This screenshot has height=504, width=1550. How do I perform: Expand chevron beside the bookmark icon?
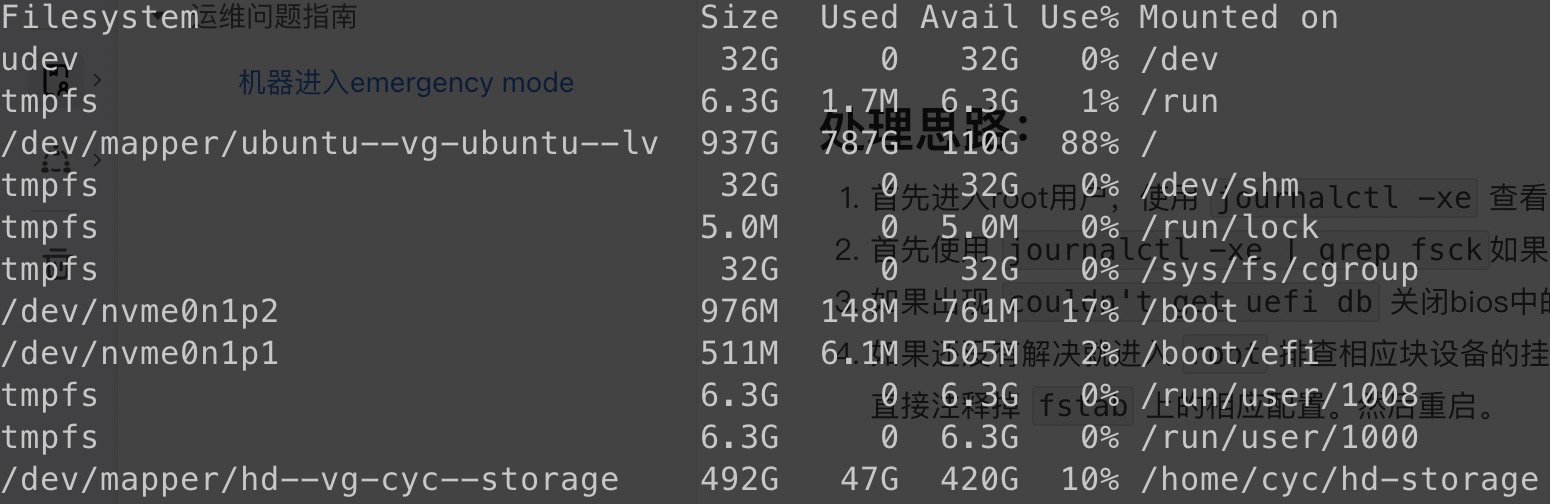click(x=97, y=78)
